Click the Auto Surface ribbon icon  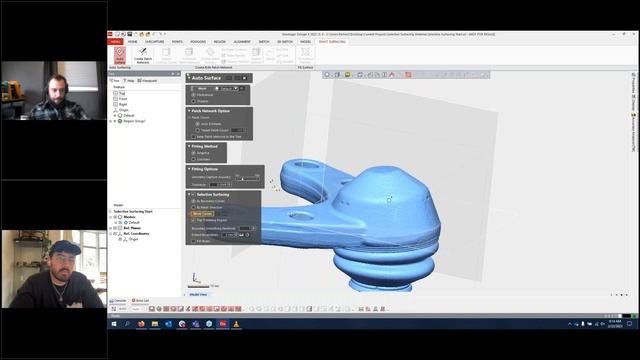[120, 55]
